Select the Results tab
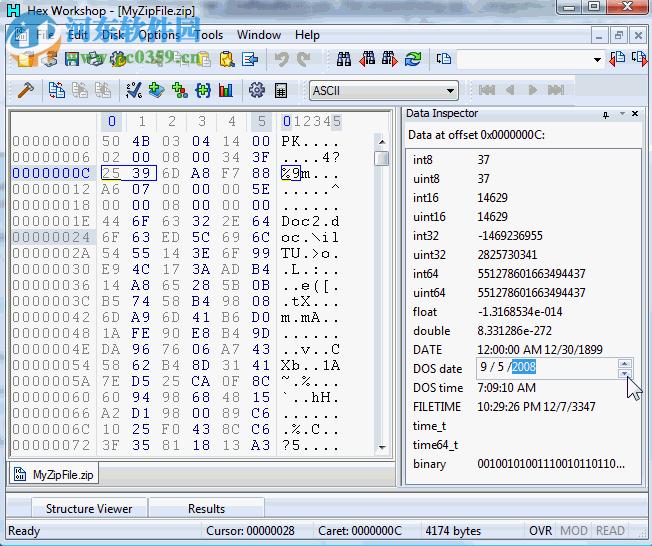Screen dimensions: 652x546 [206, 509]
